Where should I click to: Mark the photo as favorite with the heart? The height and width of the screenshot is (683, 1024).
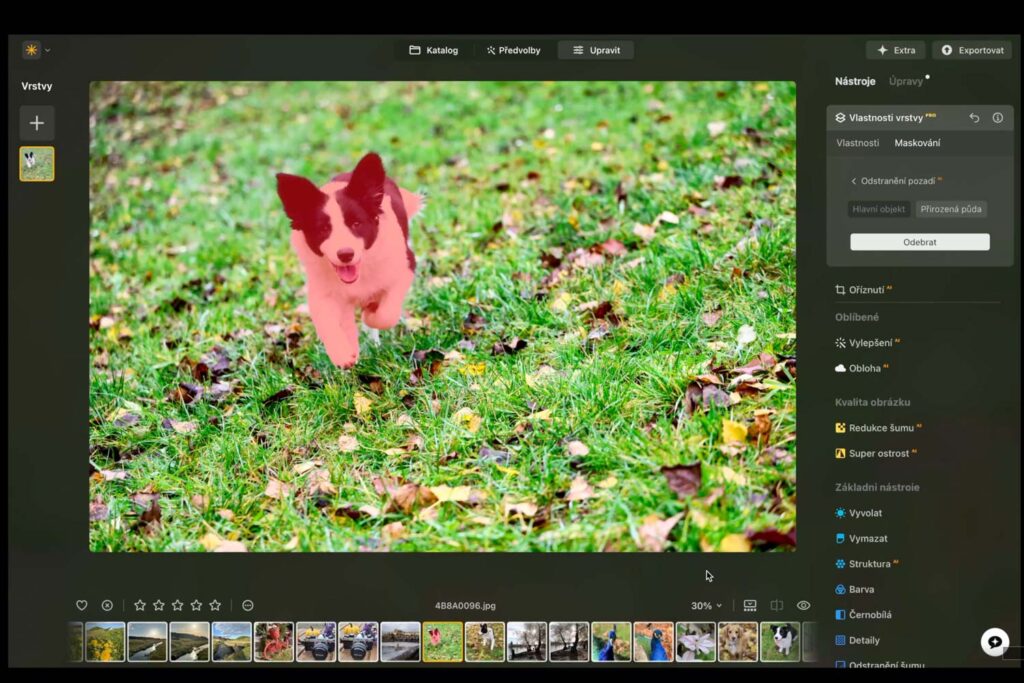(81, 605)
